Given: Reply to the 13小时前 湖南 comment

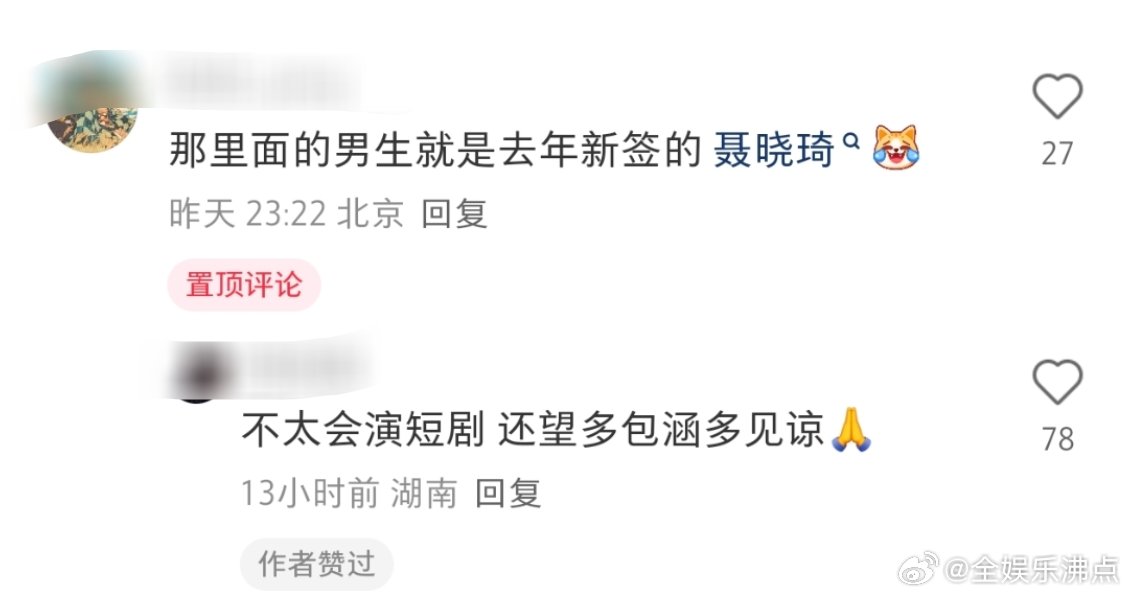Looking at the screenshot, I should (508, 494).
